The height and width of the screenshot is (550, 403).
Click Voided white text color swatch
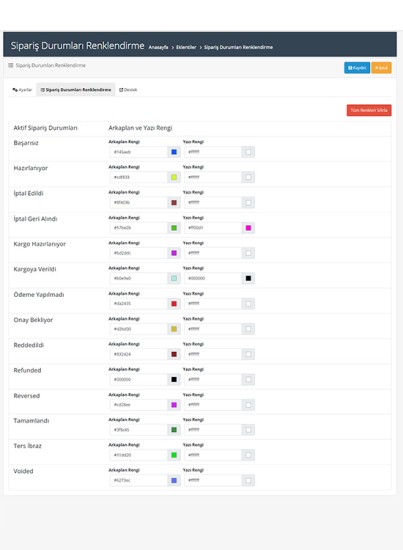248,480
